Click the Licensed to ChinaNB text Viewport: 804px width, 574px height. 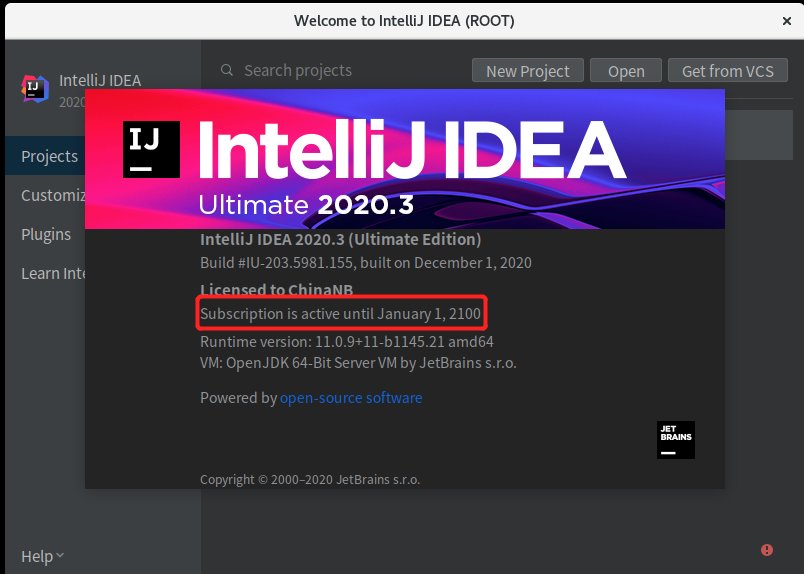click(276, 290)
